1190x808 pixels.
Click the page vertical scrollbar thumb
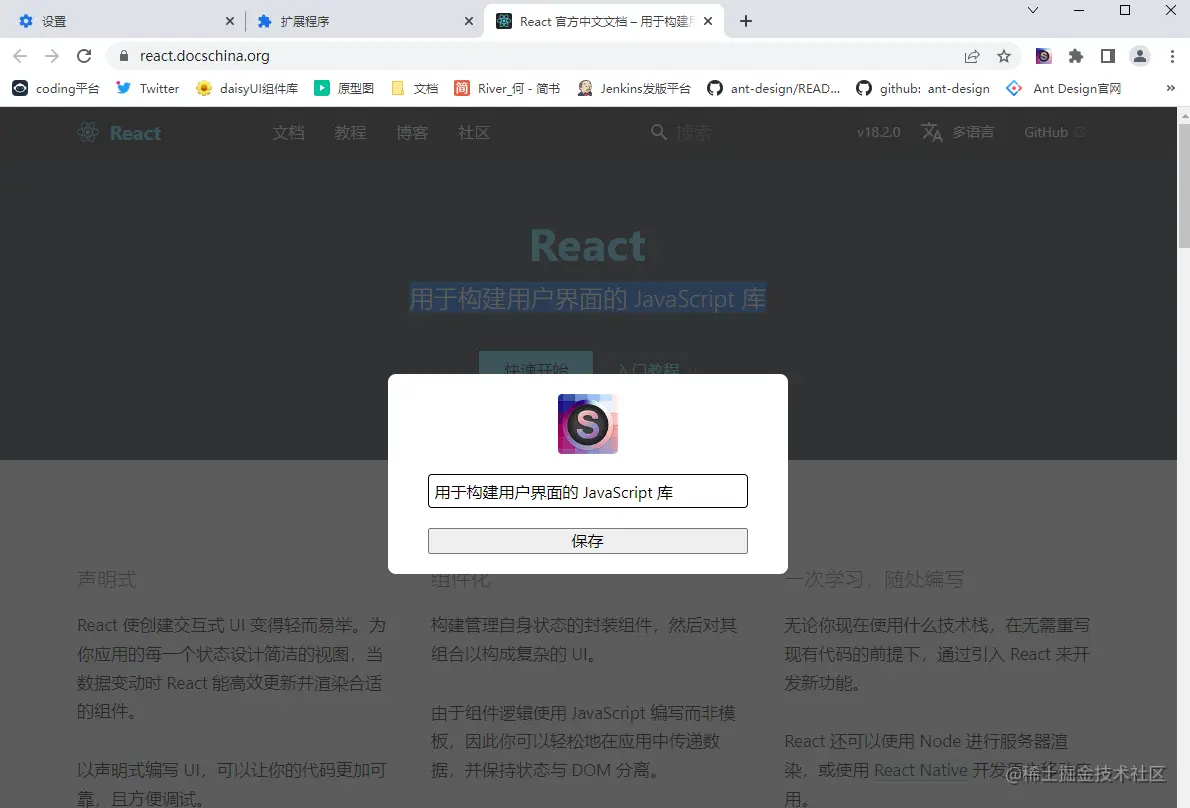click(x=1183, y=185)
